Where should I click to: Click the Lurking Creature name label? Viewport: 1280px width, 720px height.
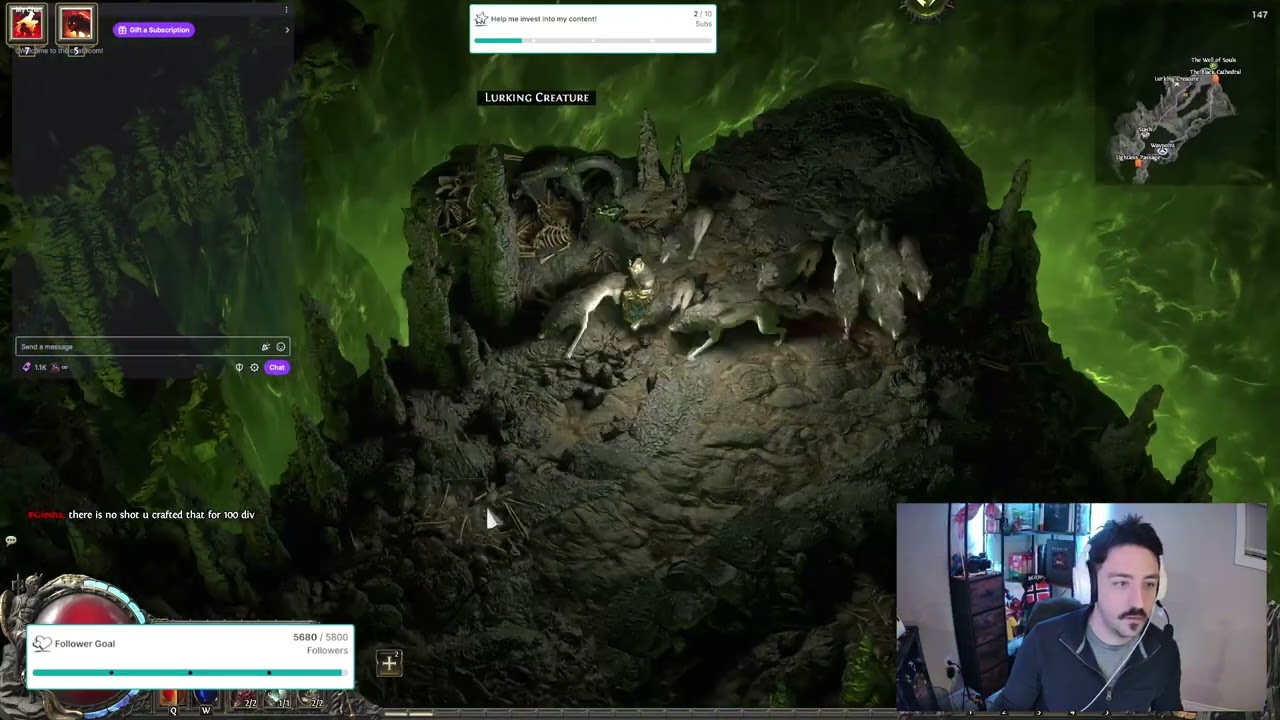pyautogui.click(x=537, y=97)
